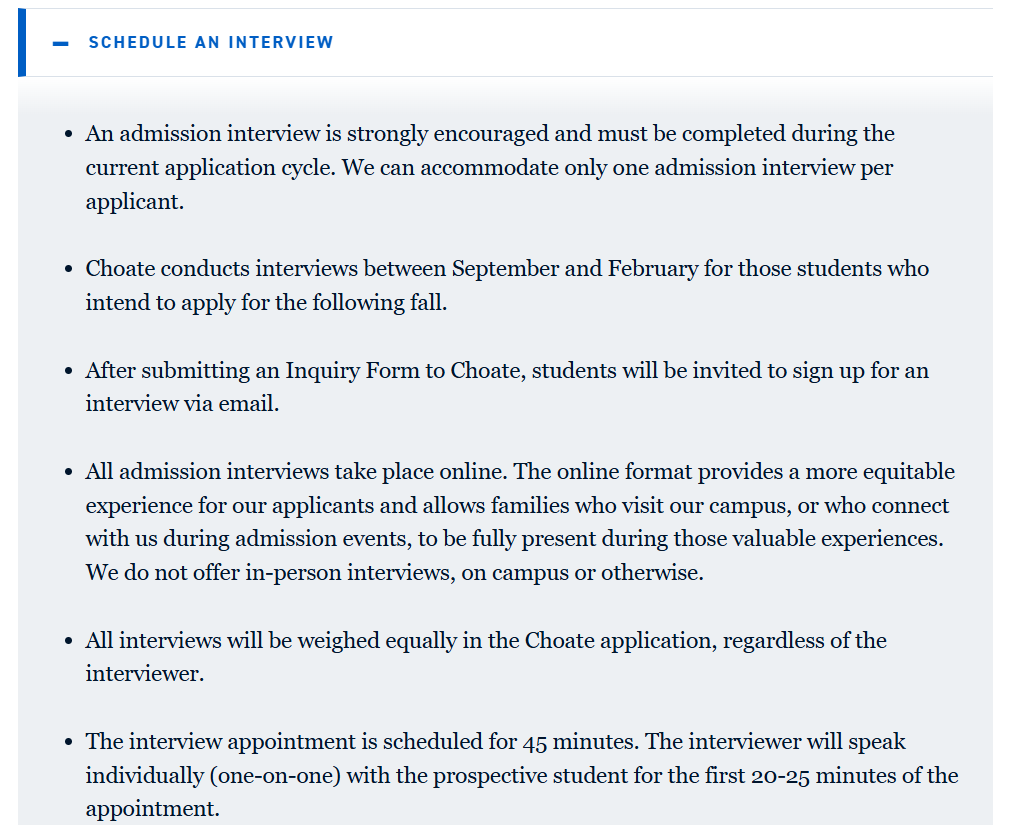Collapse the Schedule an Interview section via minus icon
This screenshot has width=1011, height=825.
[x=61, y=43]
